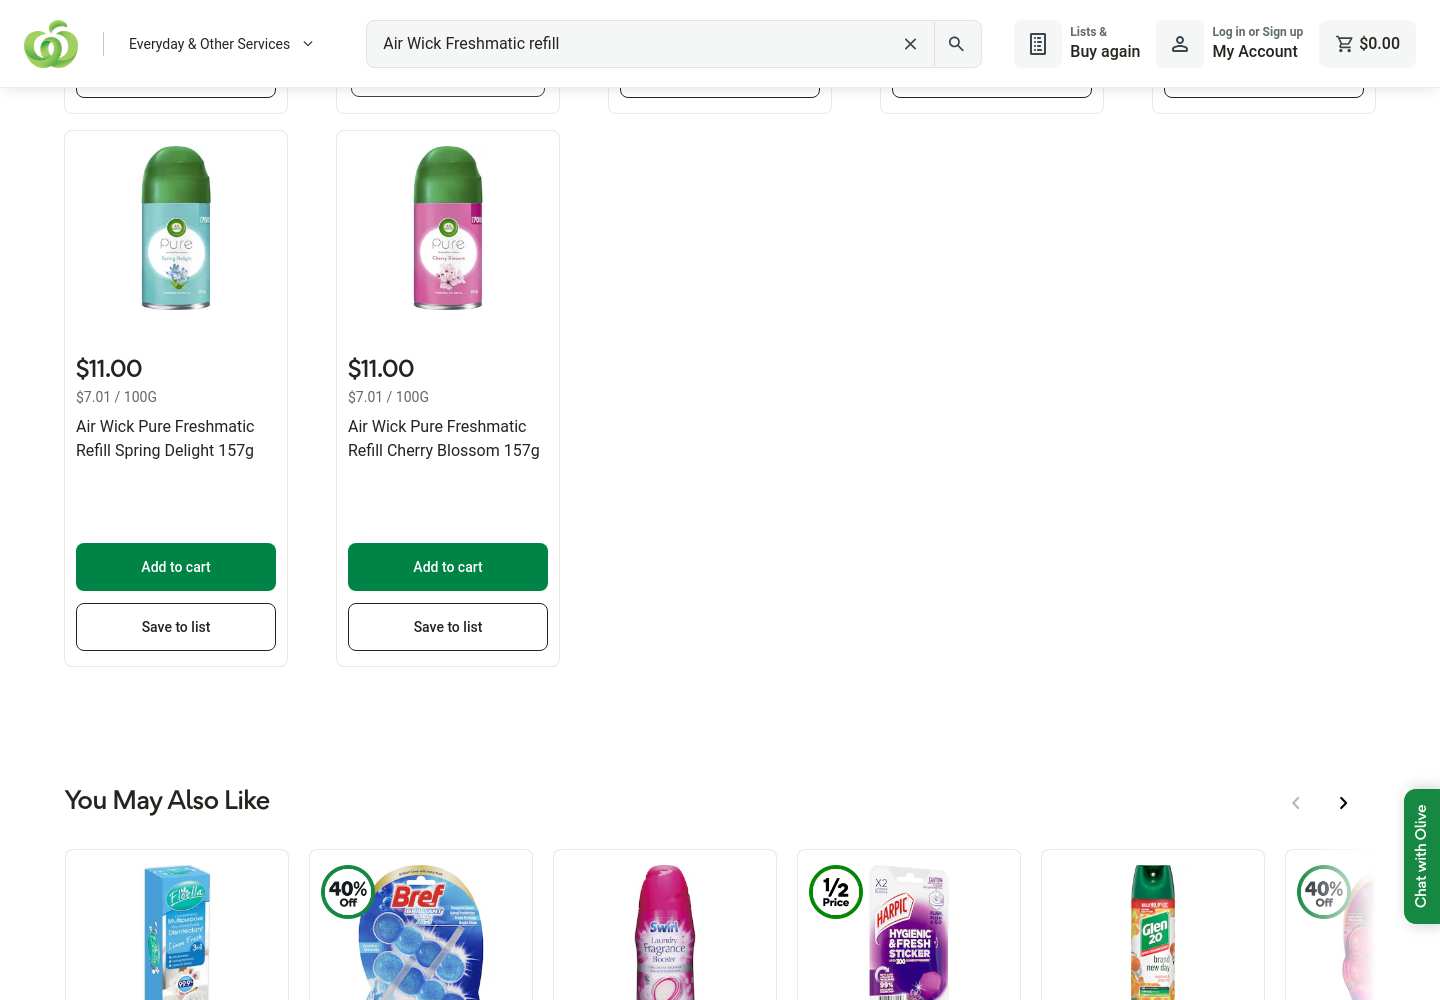
Task: Add Cherry Blossom refill to cart
Action: [448, 567]
